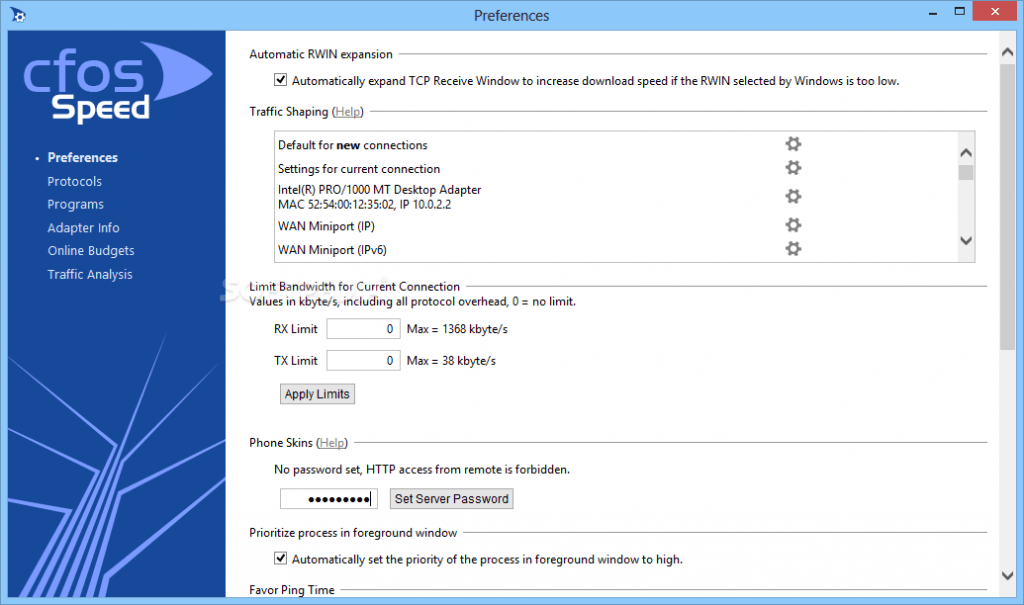Toggle automatic foreground process priority setting
The height and width of the screenshot is (605, 1024).
point(281,558)
